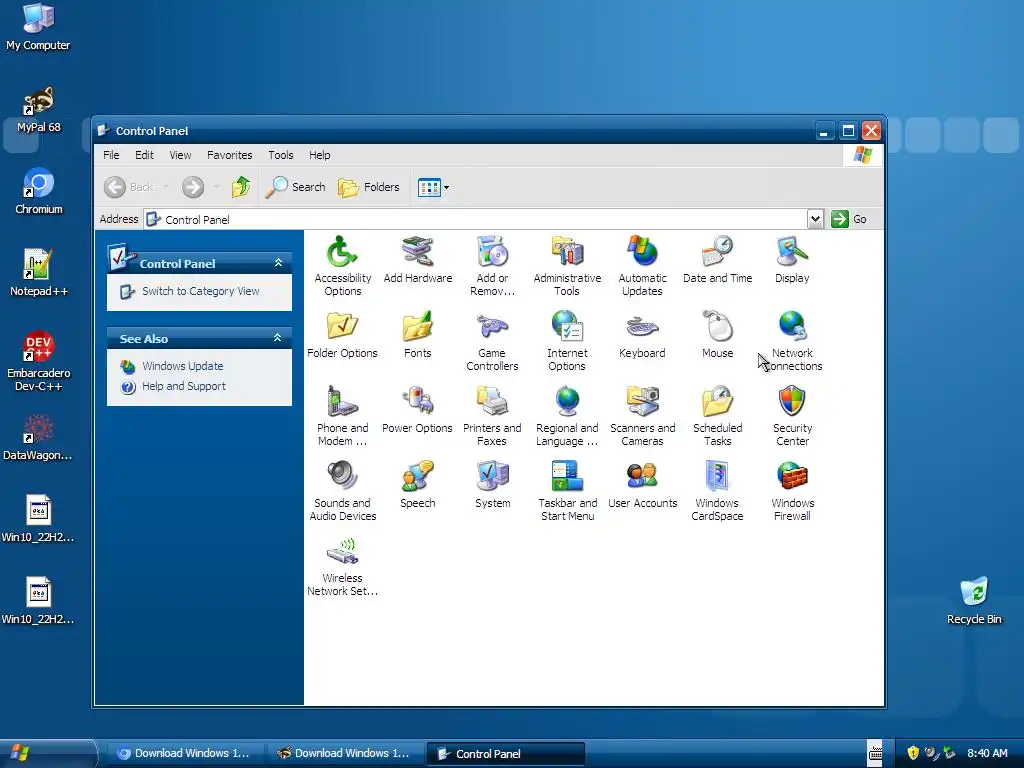Open Windows Firewall icon
This screenshot has width=1024, height=768.
(792, 490)
